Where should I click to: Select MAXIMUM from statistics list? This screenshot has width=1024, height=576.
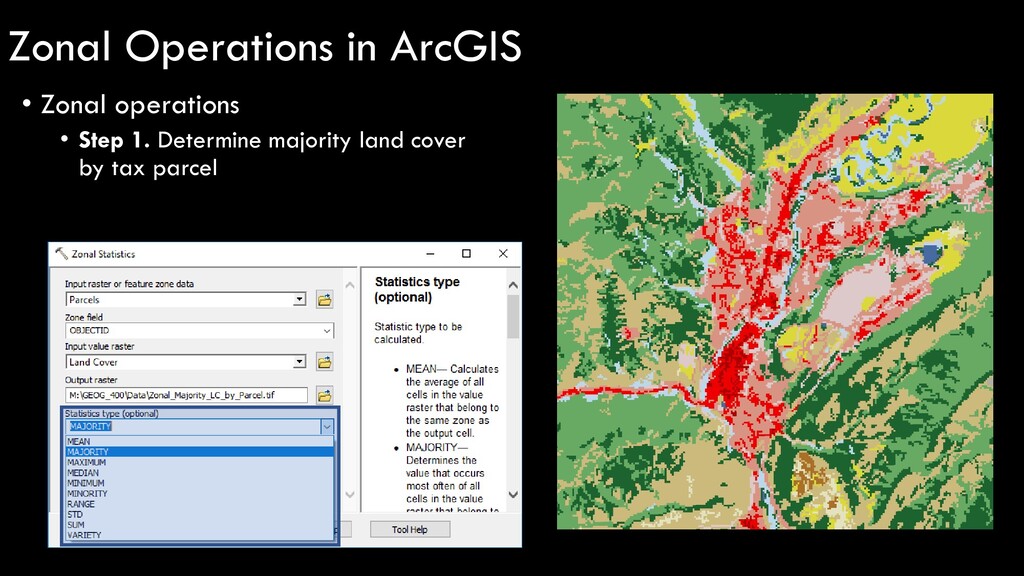coord(199,462)
